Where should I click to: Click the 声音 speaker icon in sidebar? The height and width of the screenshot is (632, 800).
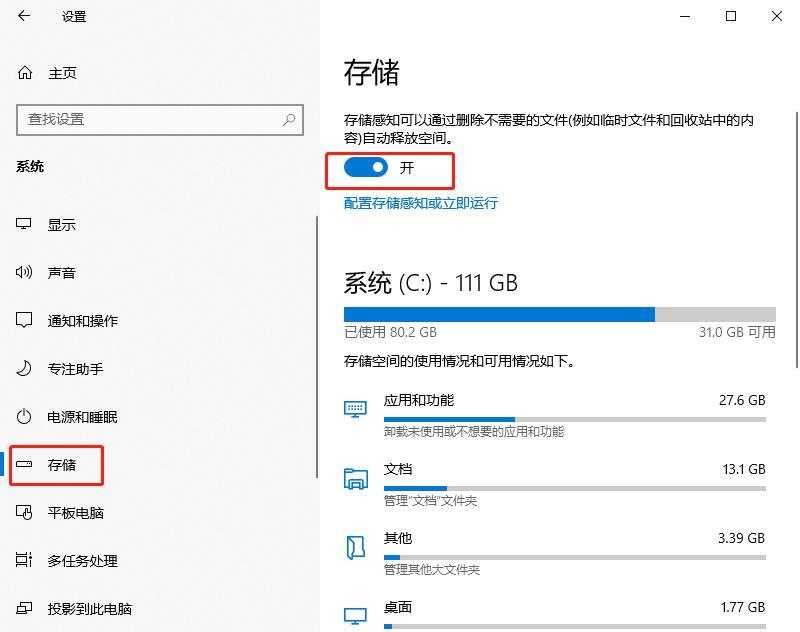coord(24,272)
